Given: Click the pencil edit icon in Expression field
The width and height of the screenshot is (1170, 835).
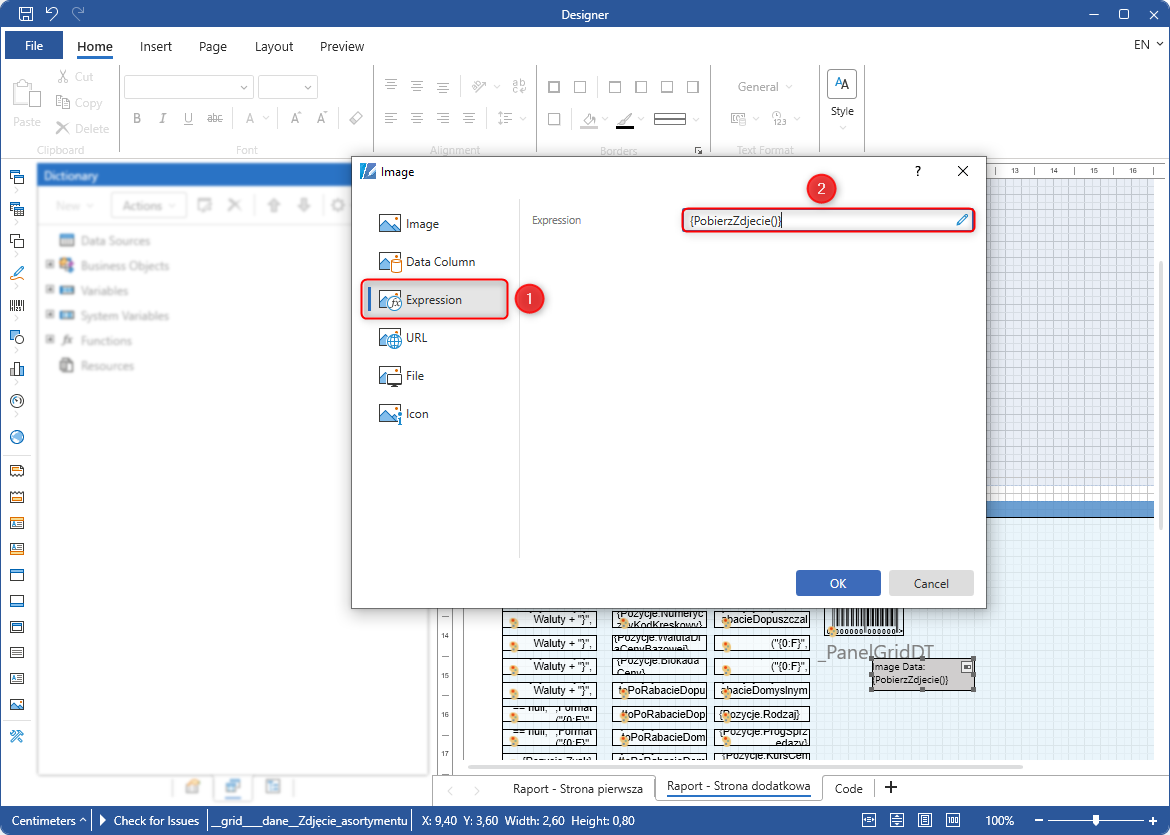Looking at the screenshot, I should 962,220.
